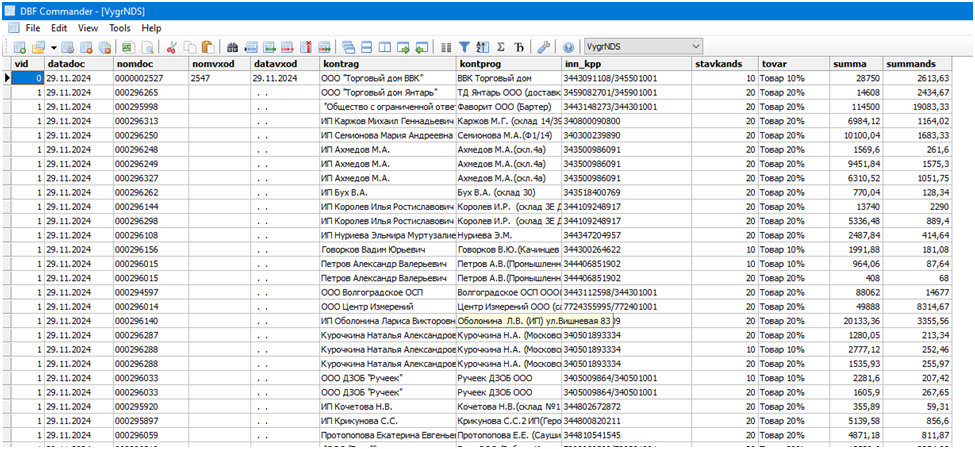This screenshot has width=975, height=449.
Task: Click the cascade windows icon
Action: coord(348,47)
